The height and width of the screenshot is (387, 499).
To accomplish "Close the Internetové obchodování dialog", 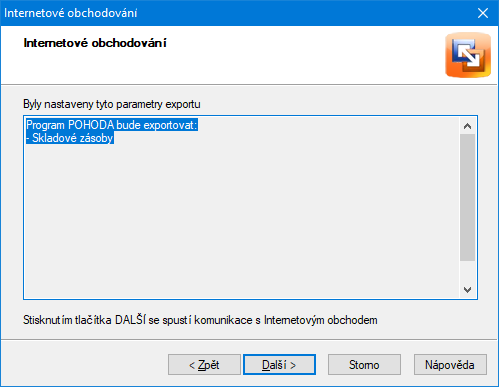I will [483, 13].
